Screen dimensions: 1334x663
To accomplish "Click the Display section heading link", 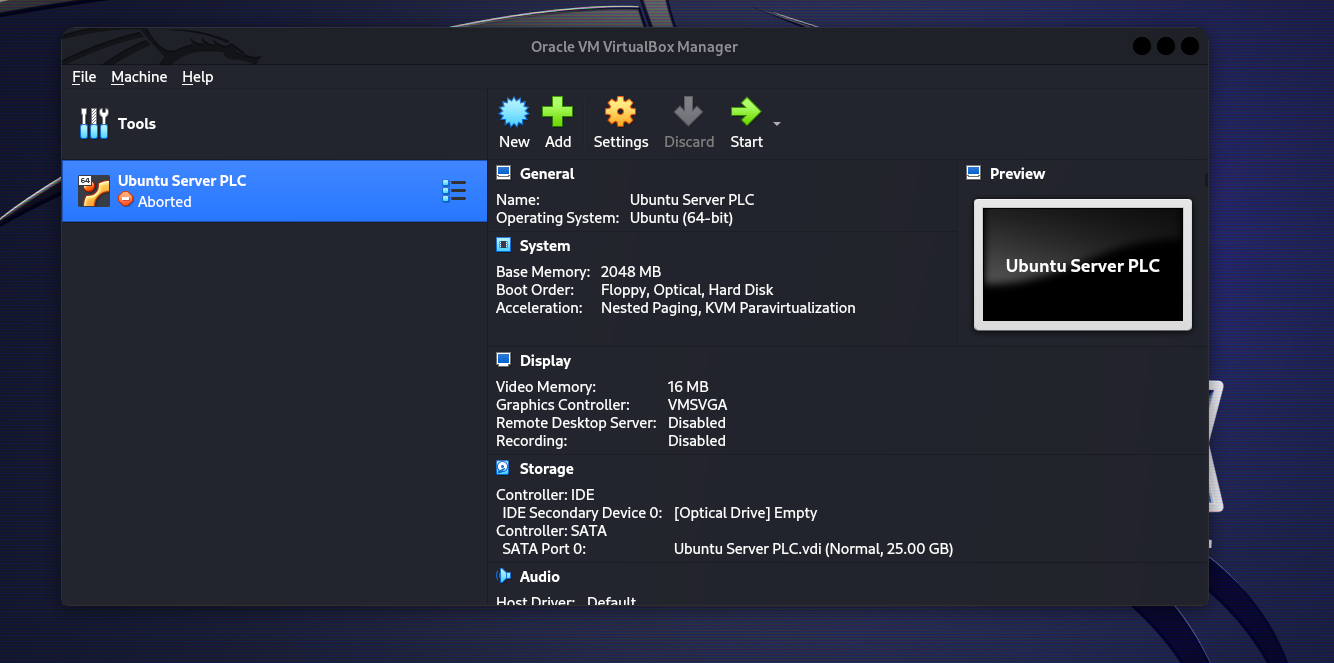I will (545, 361).
